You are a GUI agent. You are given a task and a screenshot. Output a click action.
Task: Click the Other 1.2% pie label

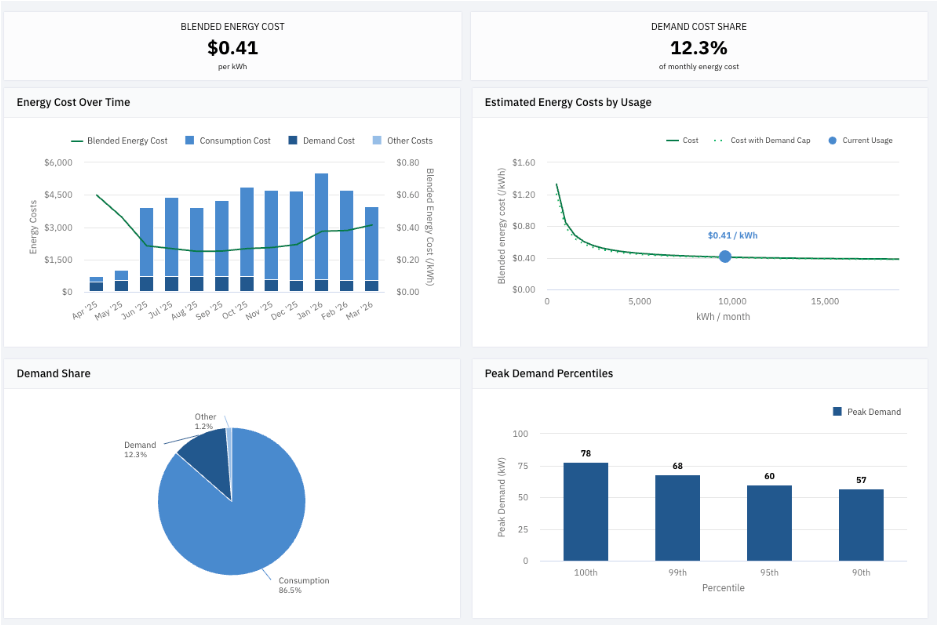pyautogui.click(x=205, y=421)
